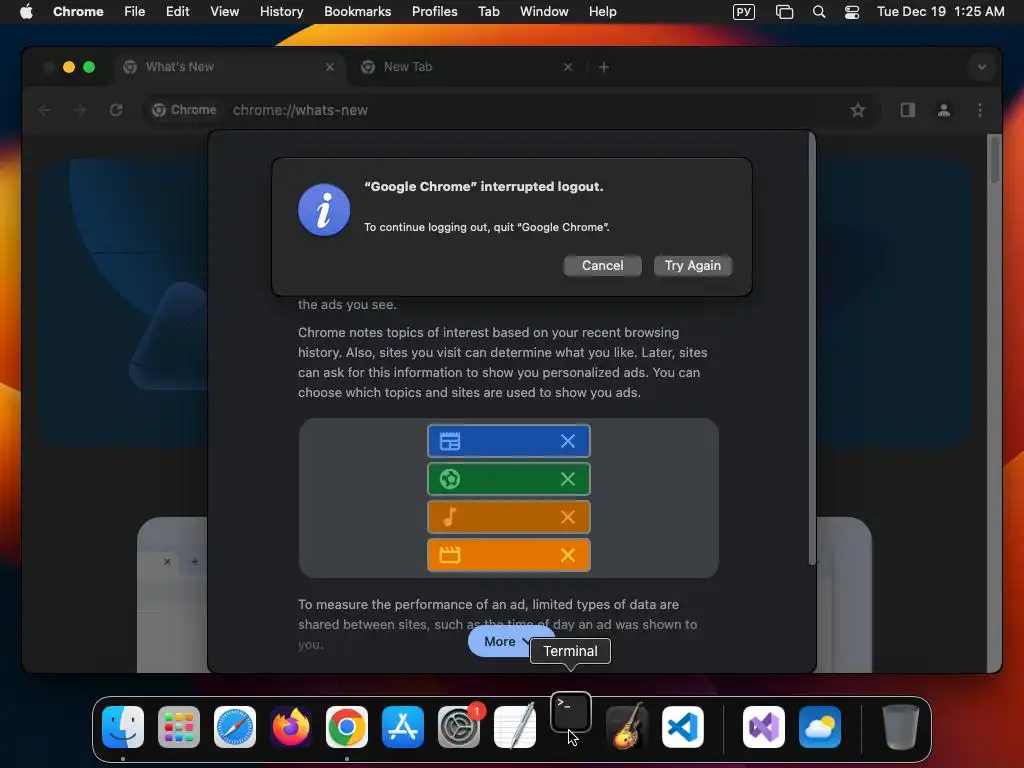Screen dimensions: 1024x768
Task: Open Control Center
Action: click(x=852, y=11)
